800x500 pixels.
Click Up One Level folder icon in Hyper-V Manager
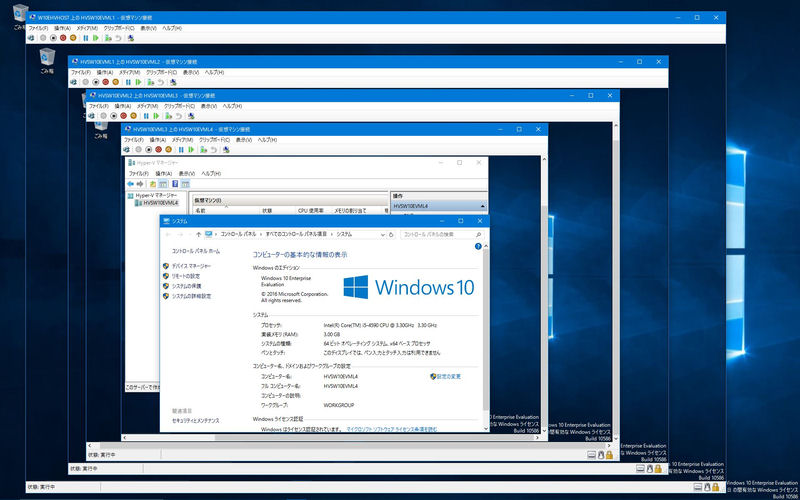pos(153,184)
